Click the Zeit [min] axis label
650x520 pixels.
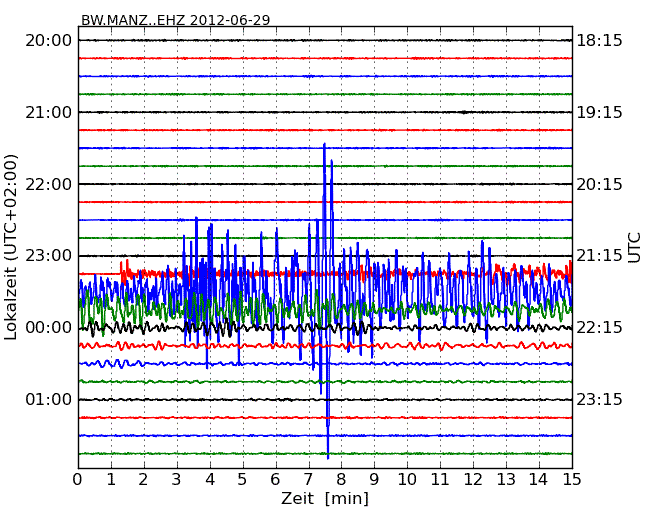click(x=325, y=498)
